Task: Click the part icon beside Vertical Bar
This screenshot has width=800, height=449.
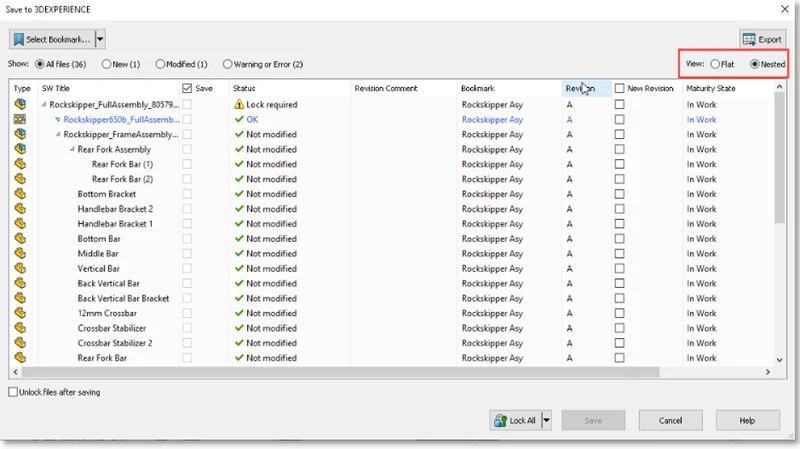Action: tap(19, 268)
